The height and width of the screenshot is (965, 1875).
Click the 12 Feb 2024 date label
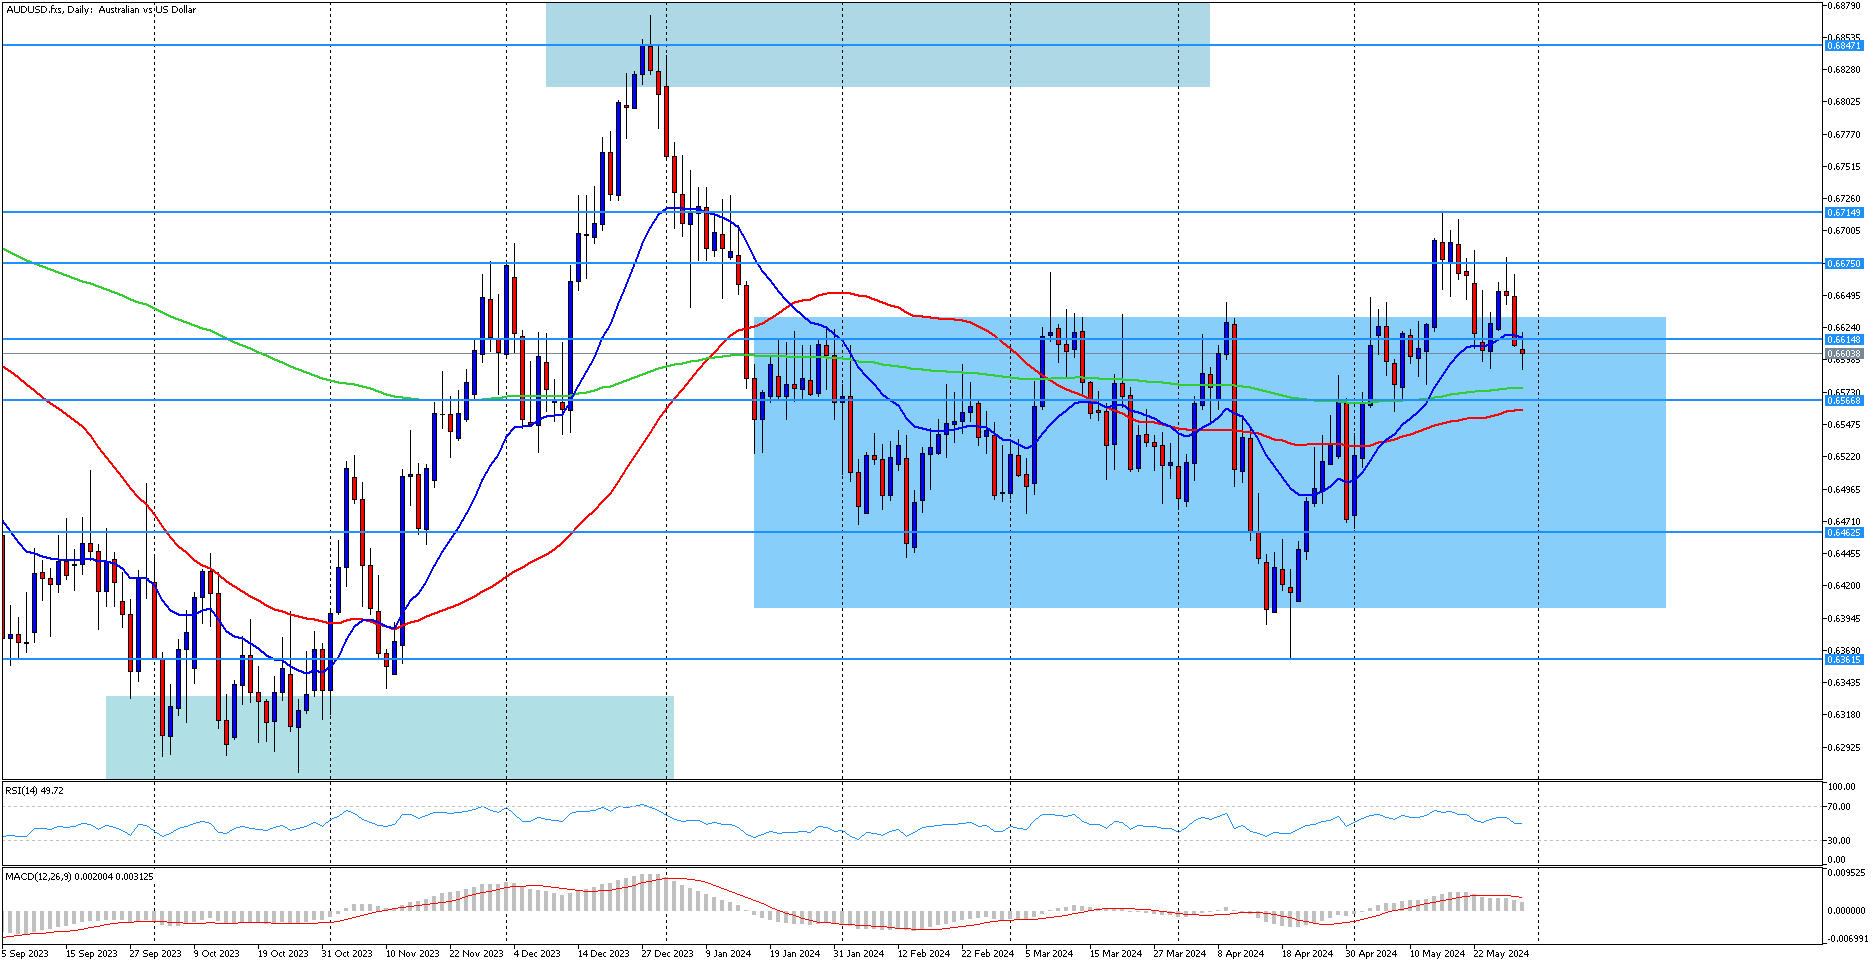[x=923, y=954]
